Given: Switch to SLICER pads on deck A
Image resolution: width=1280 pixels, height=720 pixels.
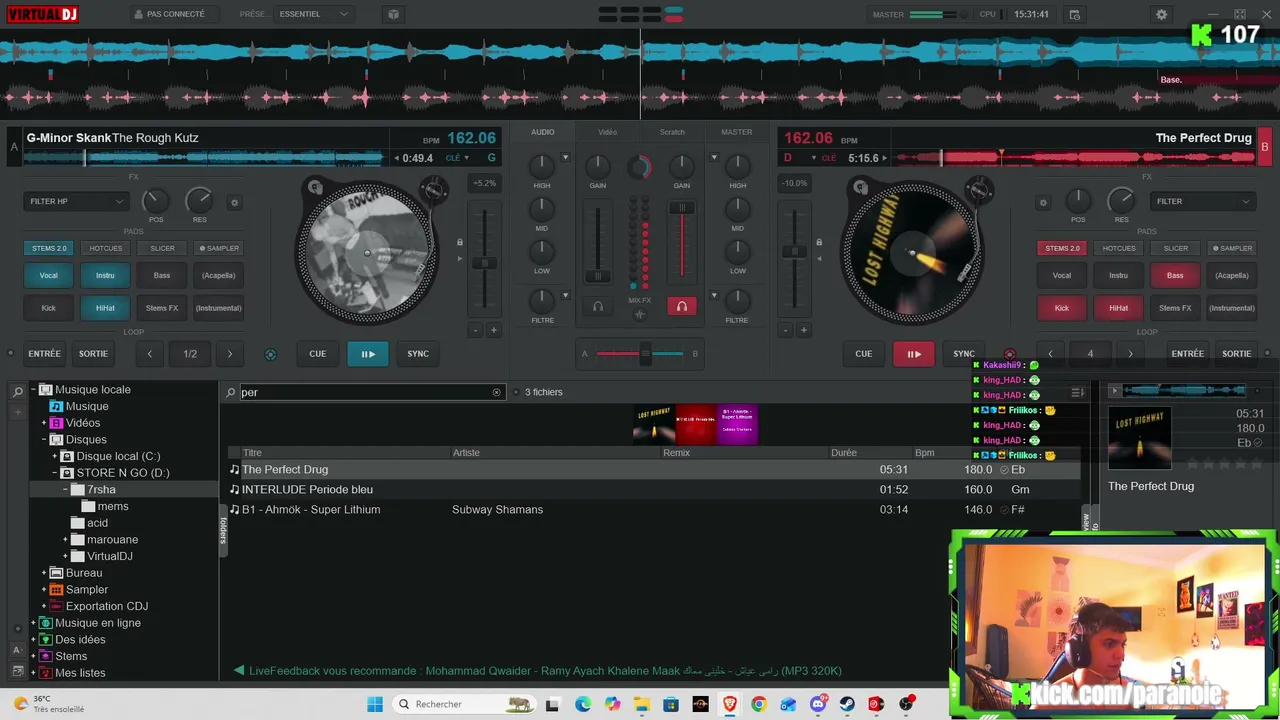Looking at the screenshot, I should (162, 249).
